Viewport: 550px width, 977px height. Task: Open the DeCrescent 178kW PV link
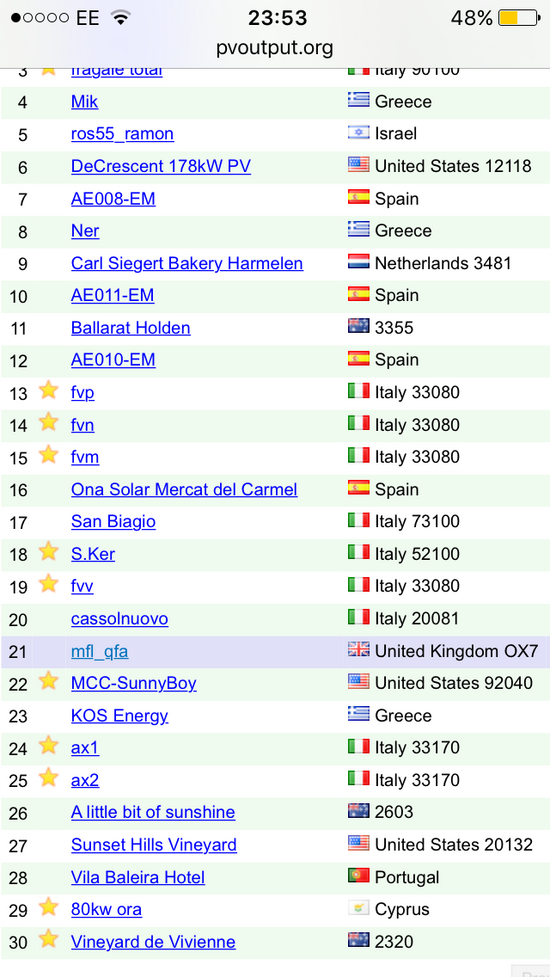pos(161,166)
